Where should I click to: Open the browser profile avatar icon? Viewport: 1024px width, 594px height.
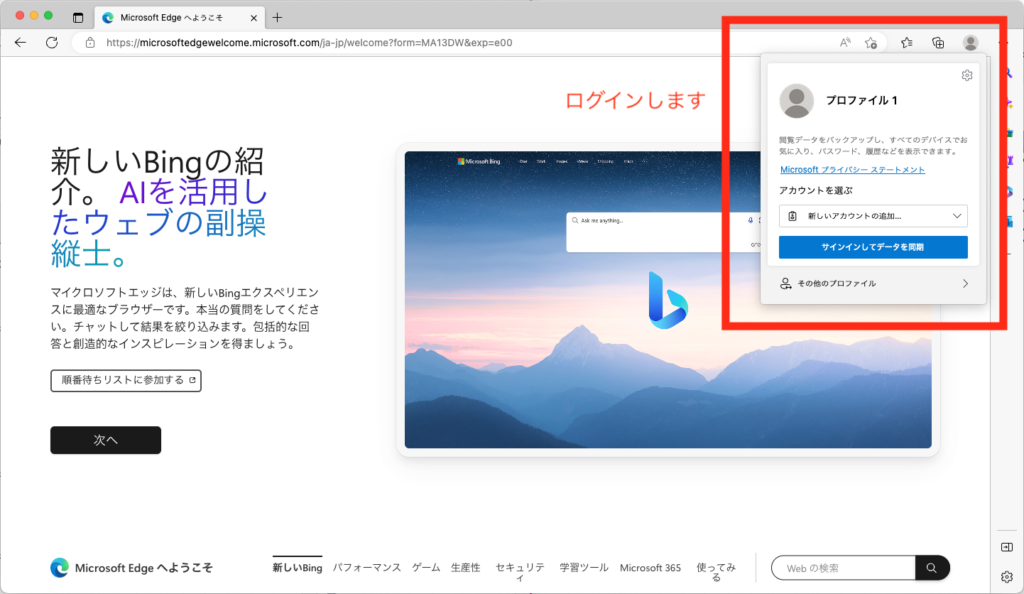970,42
